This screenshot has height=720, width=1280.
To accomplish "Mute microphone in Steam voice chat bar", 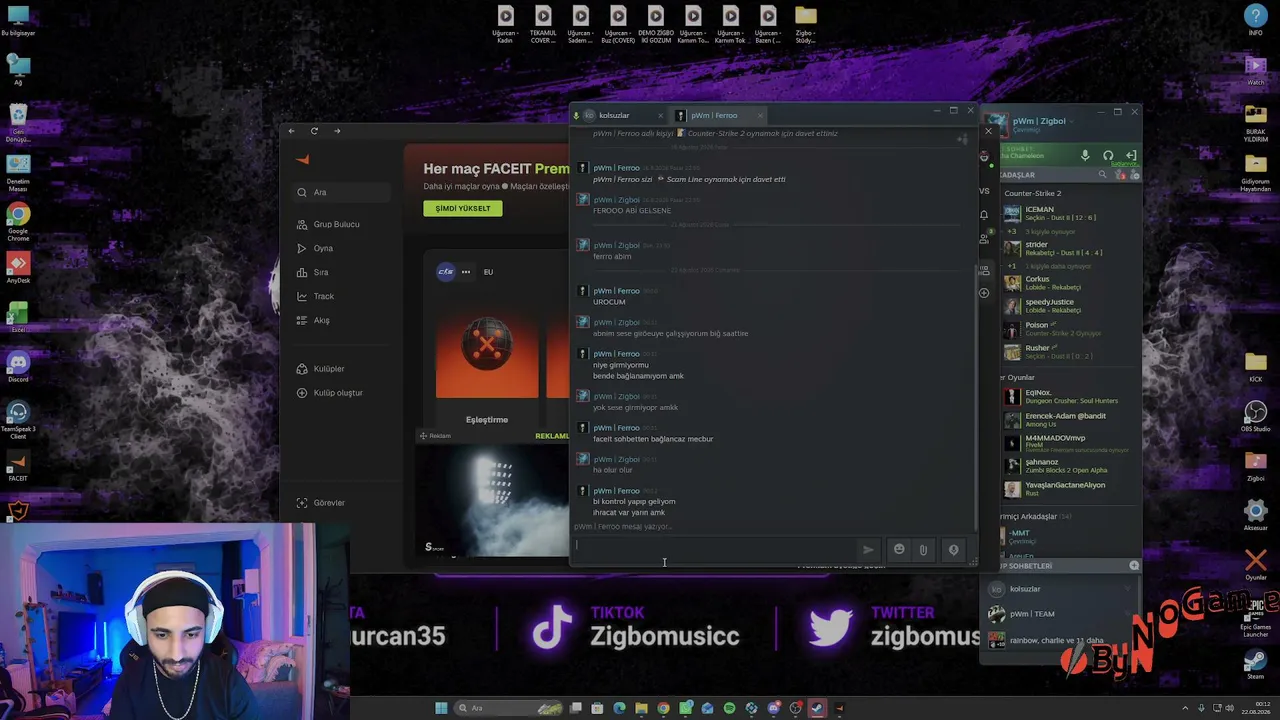I will pyautogui.click(x=1085, y=155).
